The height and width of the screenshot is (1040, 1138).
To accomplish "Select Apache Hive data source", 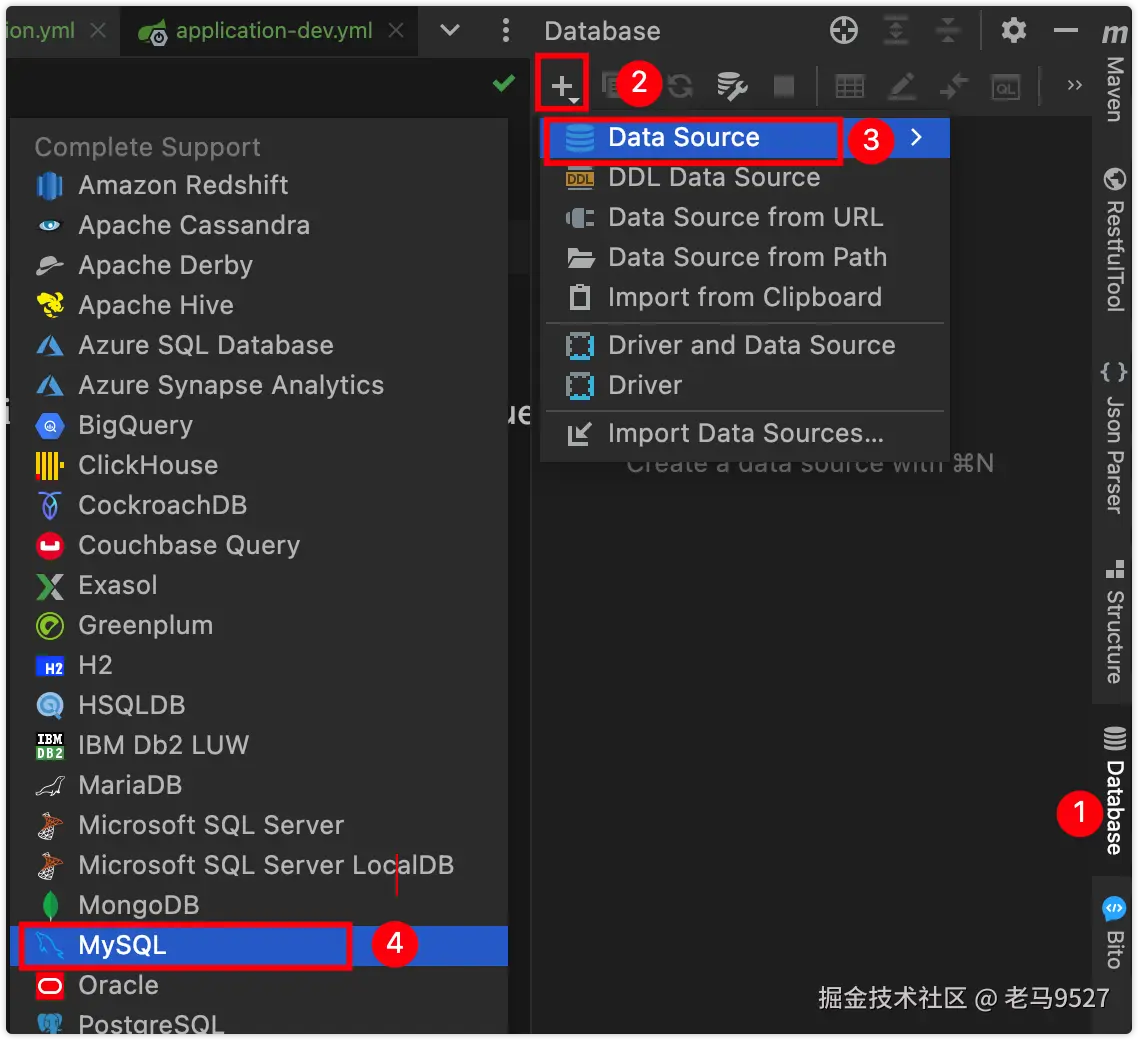I will tap(259, 306).
